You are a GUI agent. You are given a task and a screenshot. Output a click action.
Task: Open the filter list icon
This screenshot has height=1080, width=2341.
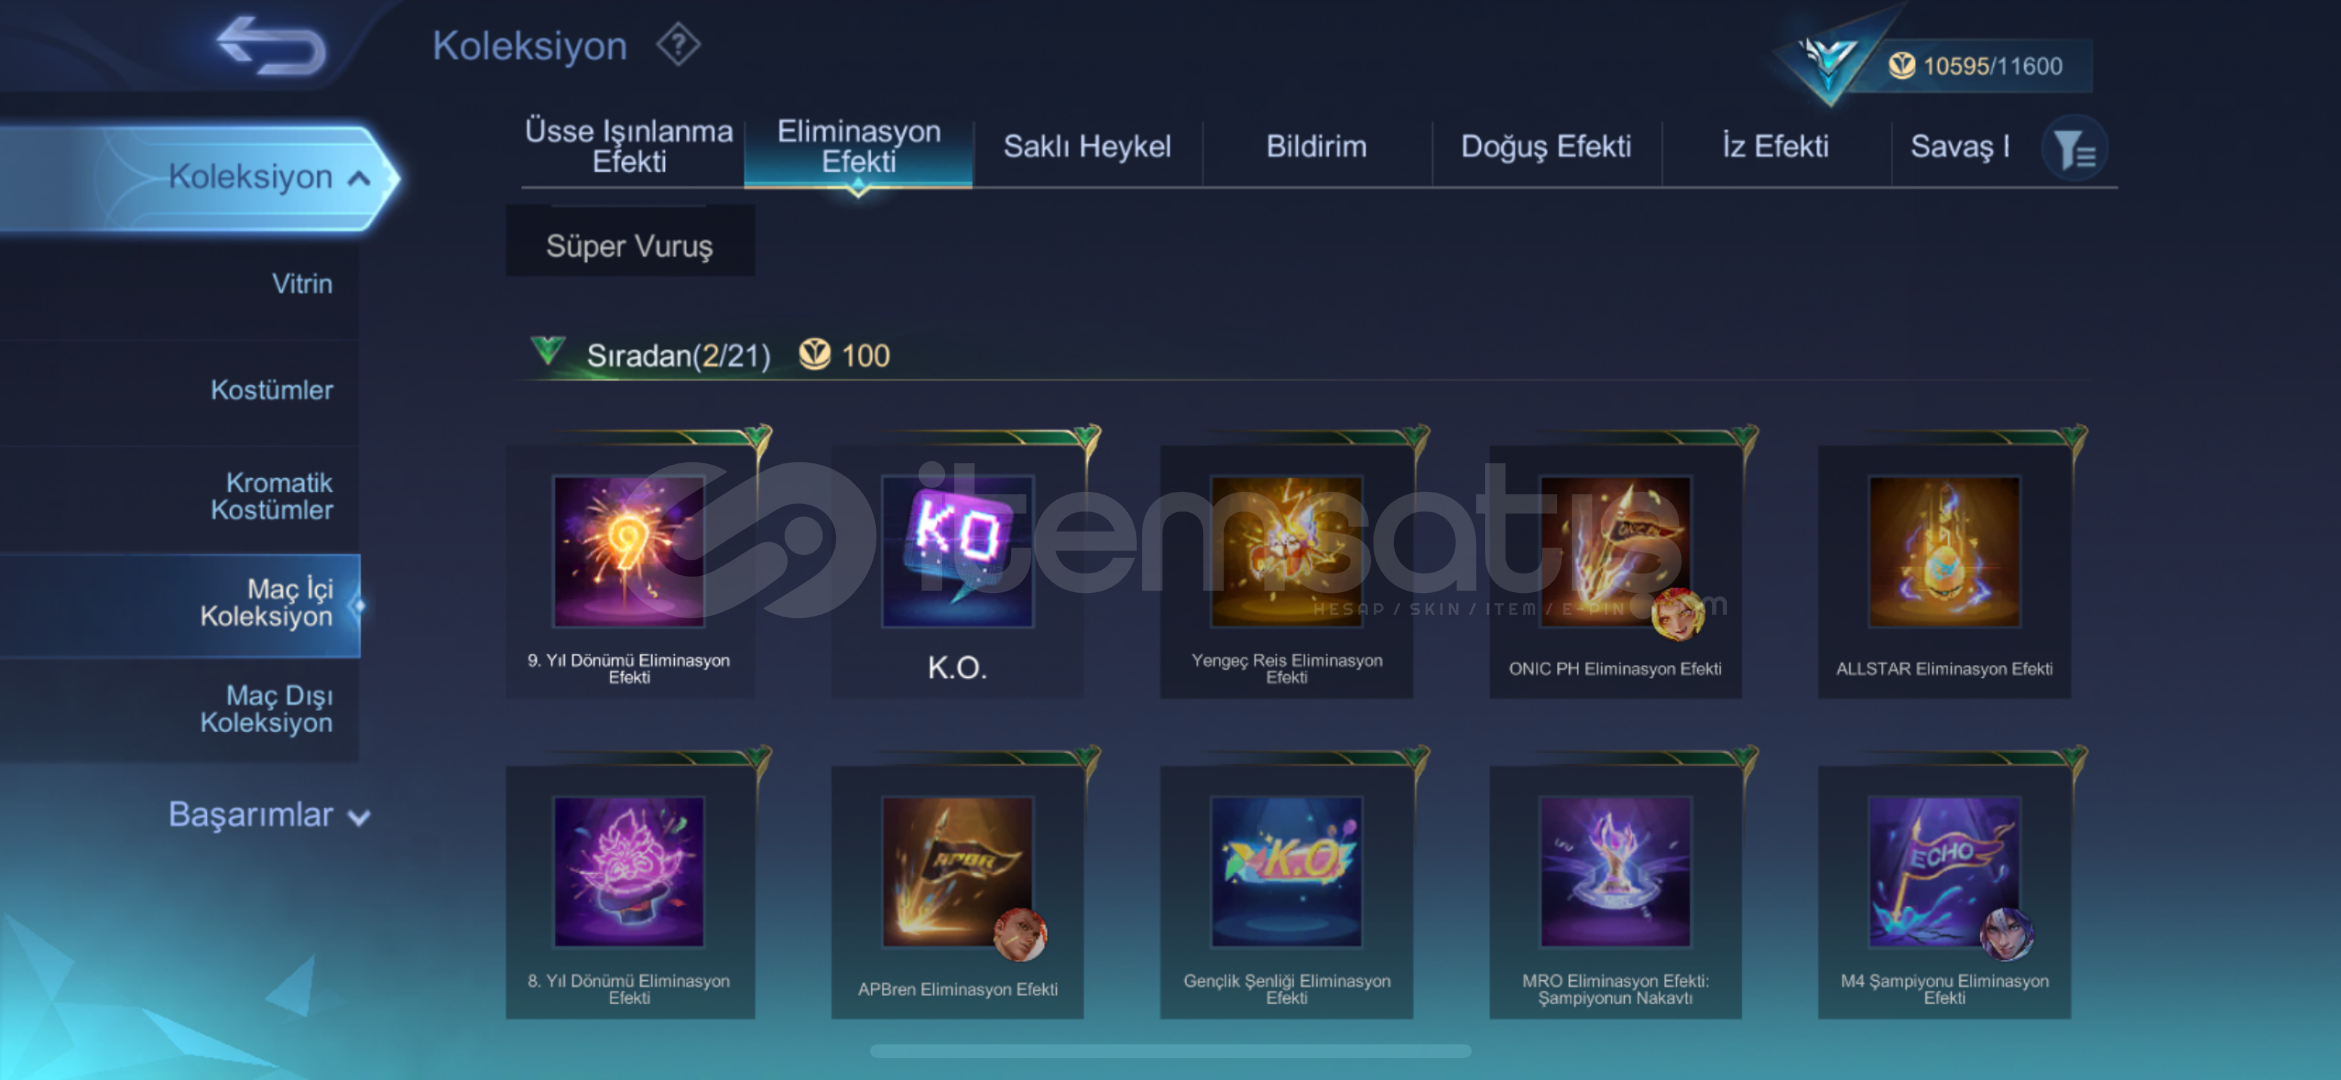pos(2075,150)
